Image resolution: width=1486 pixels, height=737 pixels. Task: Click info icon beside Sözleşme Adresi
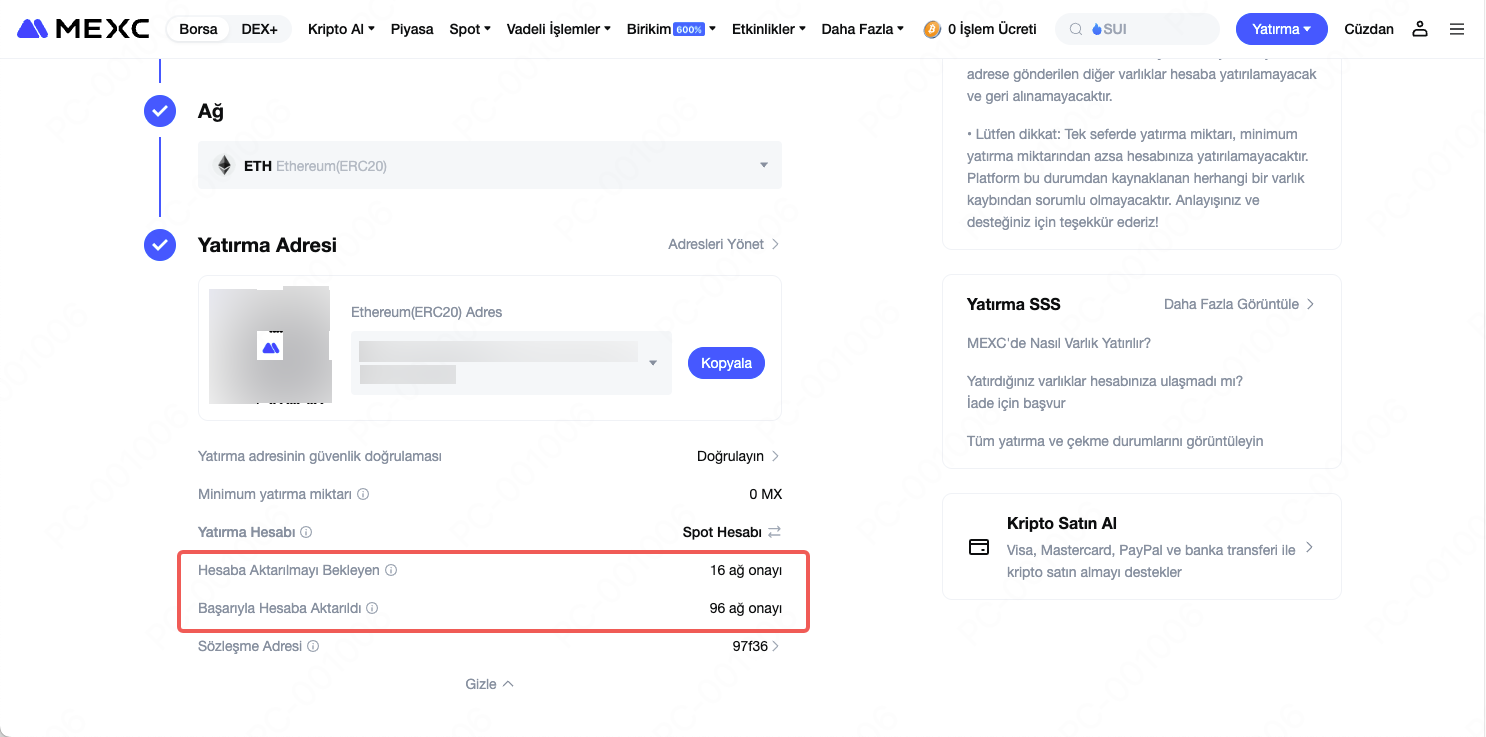click(x=313, y=646)
